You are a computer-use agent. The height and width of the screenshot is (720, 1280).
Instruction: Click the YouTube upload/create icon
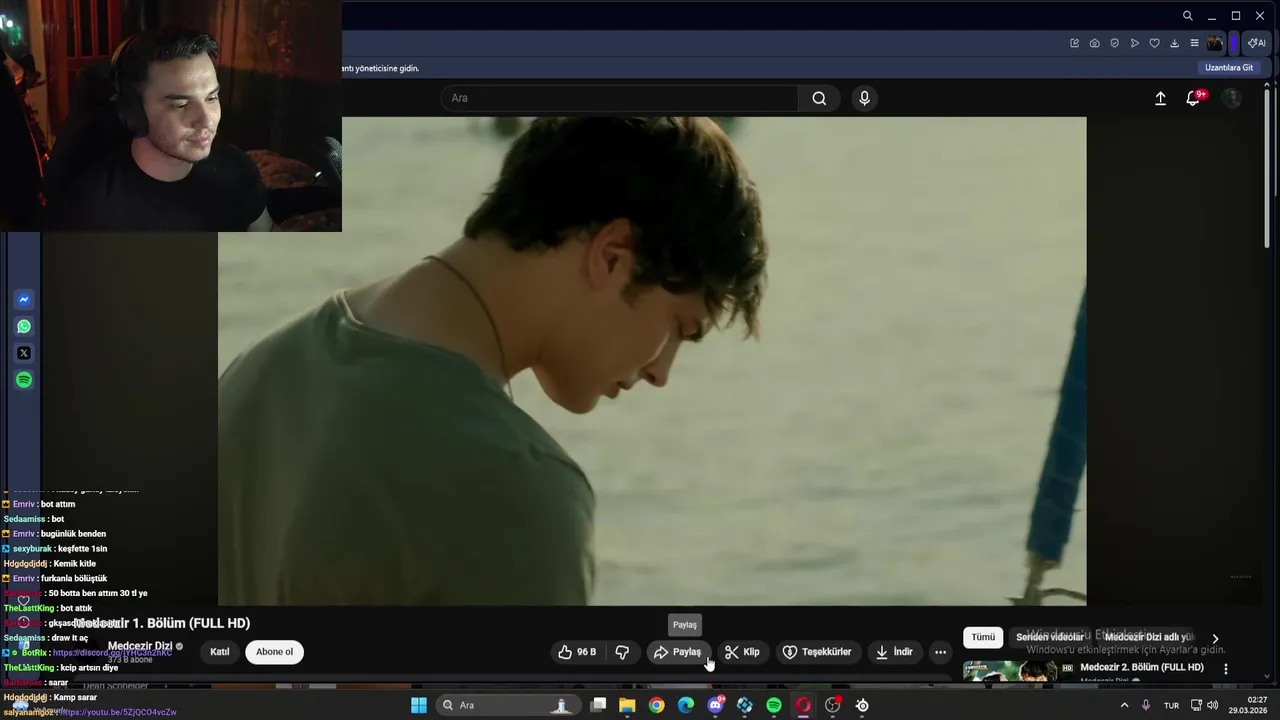(x=1160, y=98)
